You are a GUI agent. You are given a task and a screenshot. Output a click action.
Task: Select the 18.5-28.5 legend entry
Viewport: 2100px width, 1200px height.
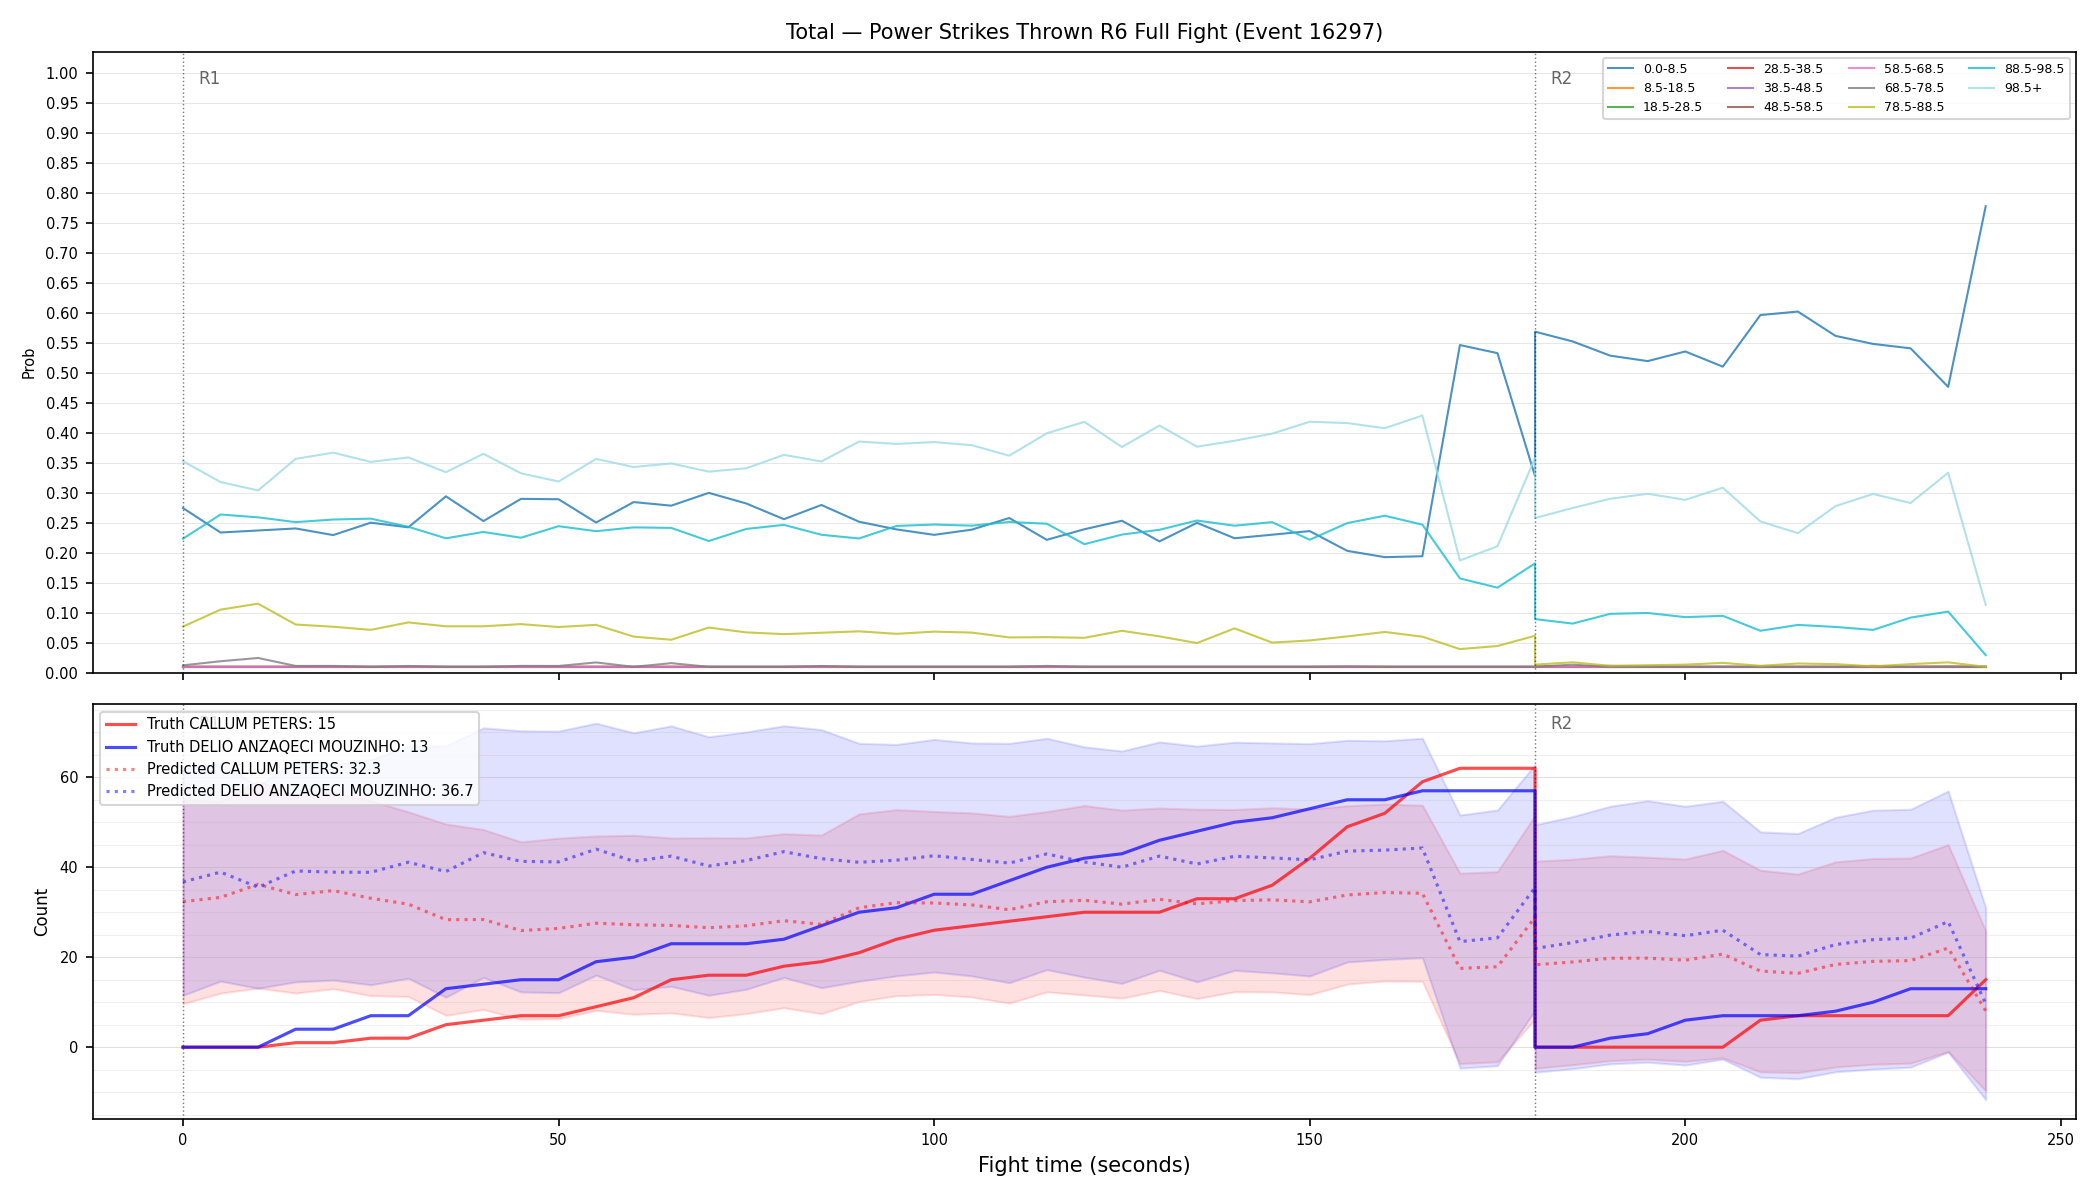(1655, 107)
